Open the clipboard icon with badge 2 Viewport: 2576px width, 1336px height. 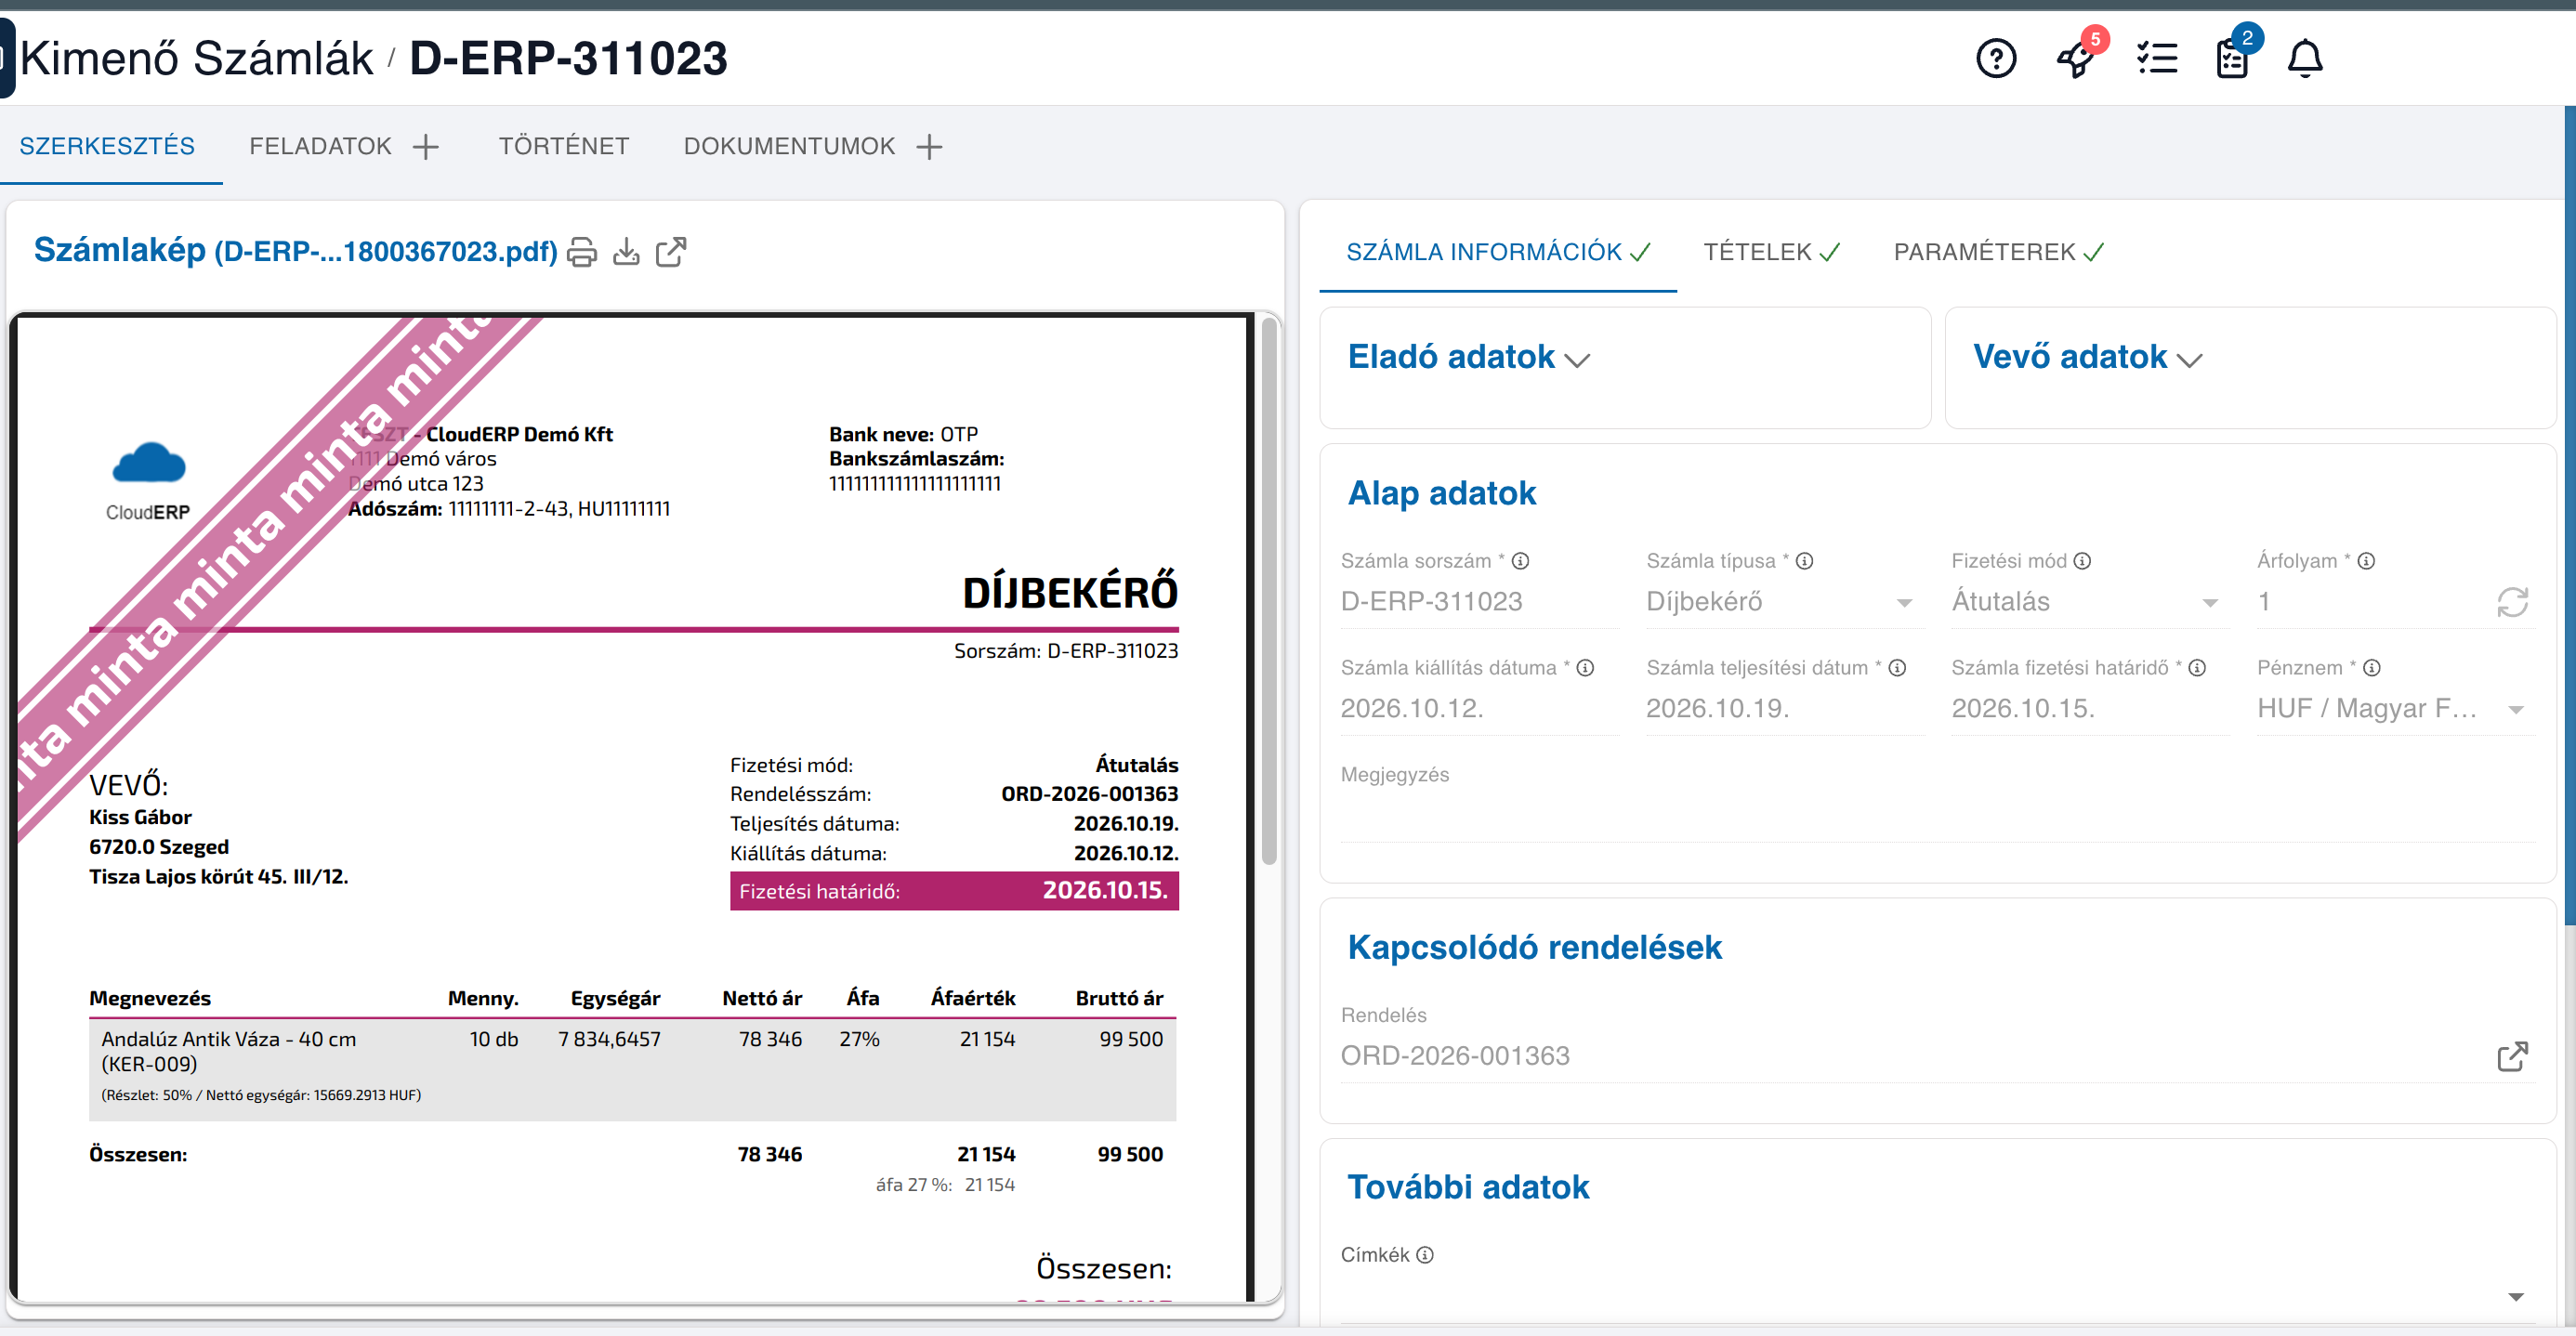pos(2232,58)
